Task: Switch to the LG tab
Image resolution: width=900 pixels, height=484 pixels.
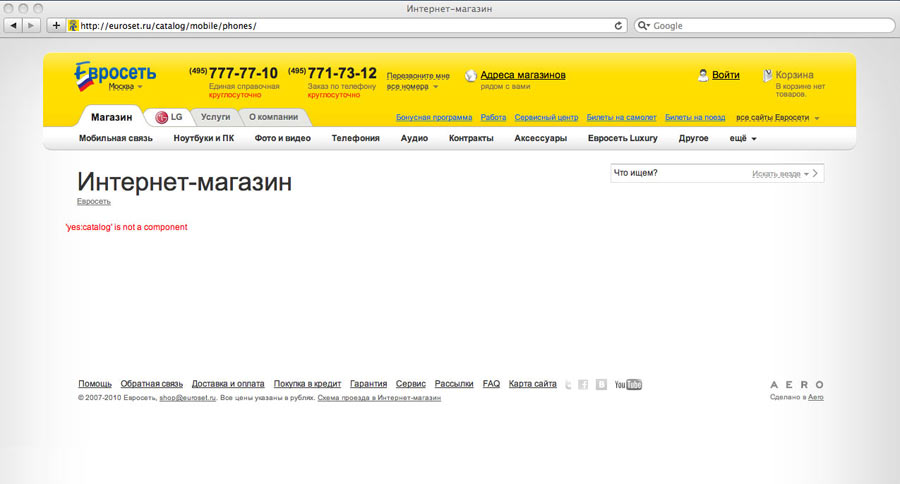Action: pyautogui.click(x=169, y=117)
